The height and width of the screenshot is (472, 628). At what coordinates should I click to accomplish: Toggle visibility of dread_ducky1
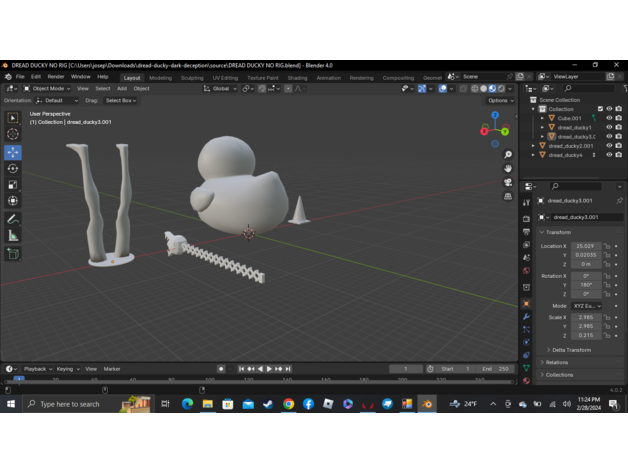point(609,127)
